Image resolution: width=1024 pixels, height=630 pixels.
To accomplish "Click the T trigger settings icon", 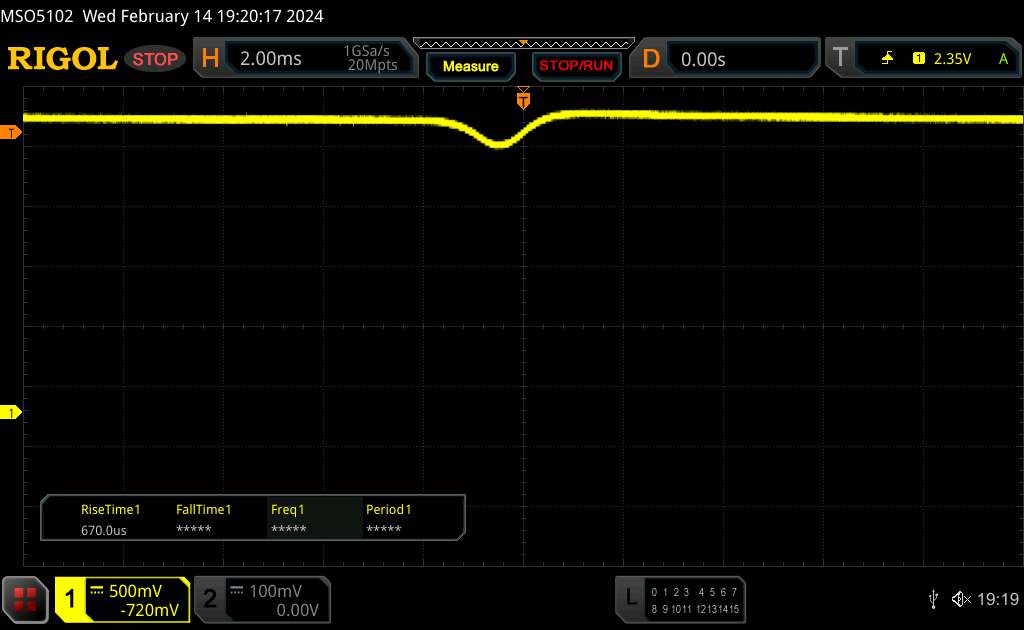I will pyautogui.click(x=840, y=58).
